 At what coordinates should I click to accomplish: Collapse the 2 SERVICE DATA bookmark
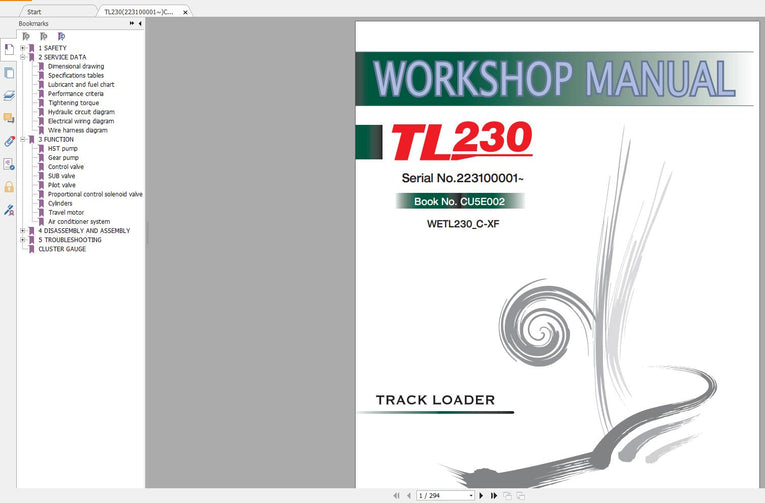(22, 57)
